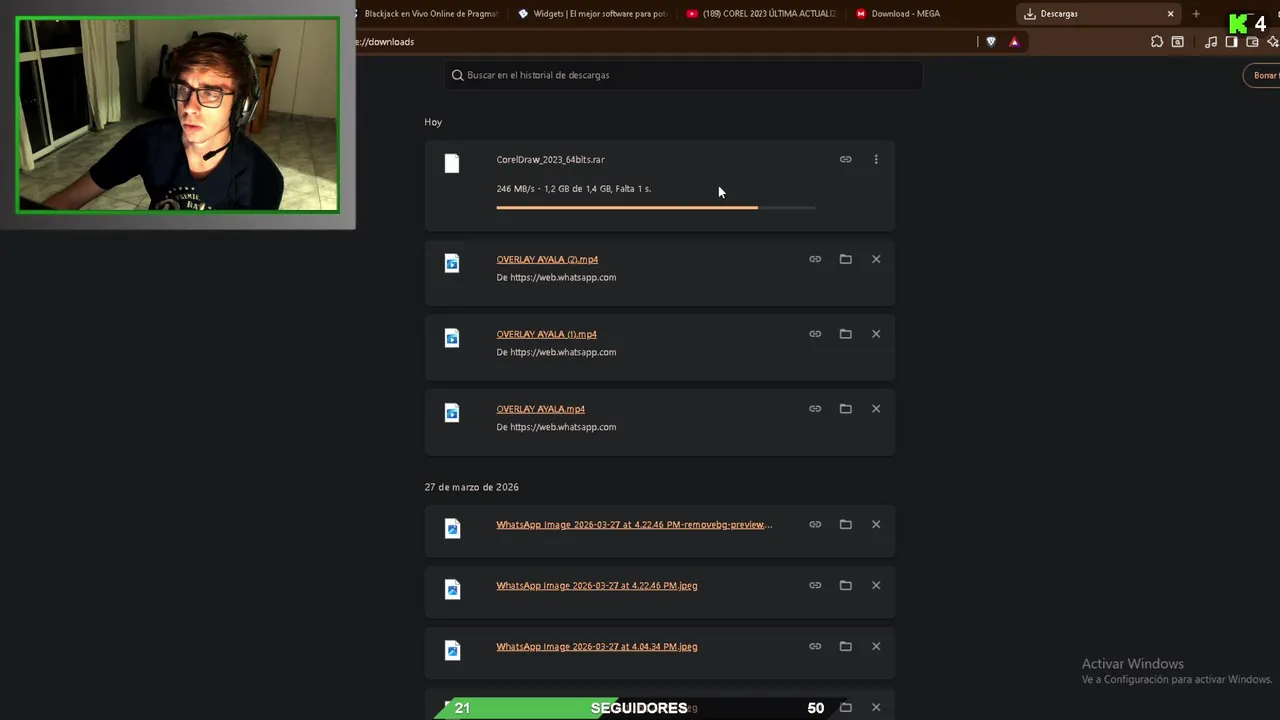The height and width of the screenshot is (720, 1280).
Task: Open the OVERLAY AYALA (2).mp4 file link
Action: point(547,259)
